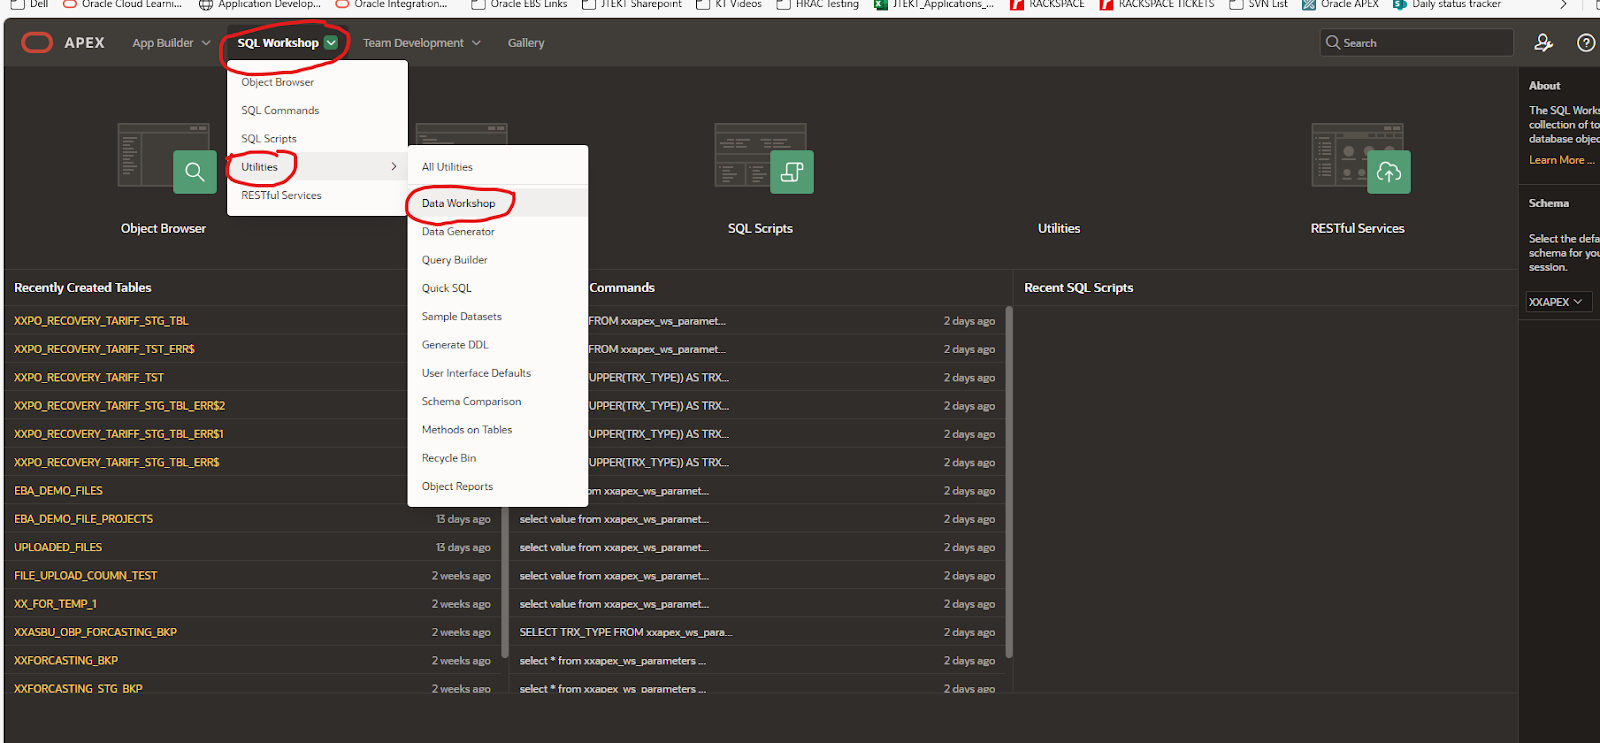Screen dimensions: 1600x743
Task: Choose Data Workshop in submenu
Action: [458, 203]
